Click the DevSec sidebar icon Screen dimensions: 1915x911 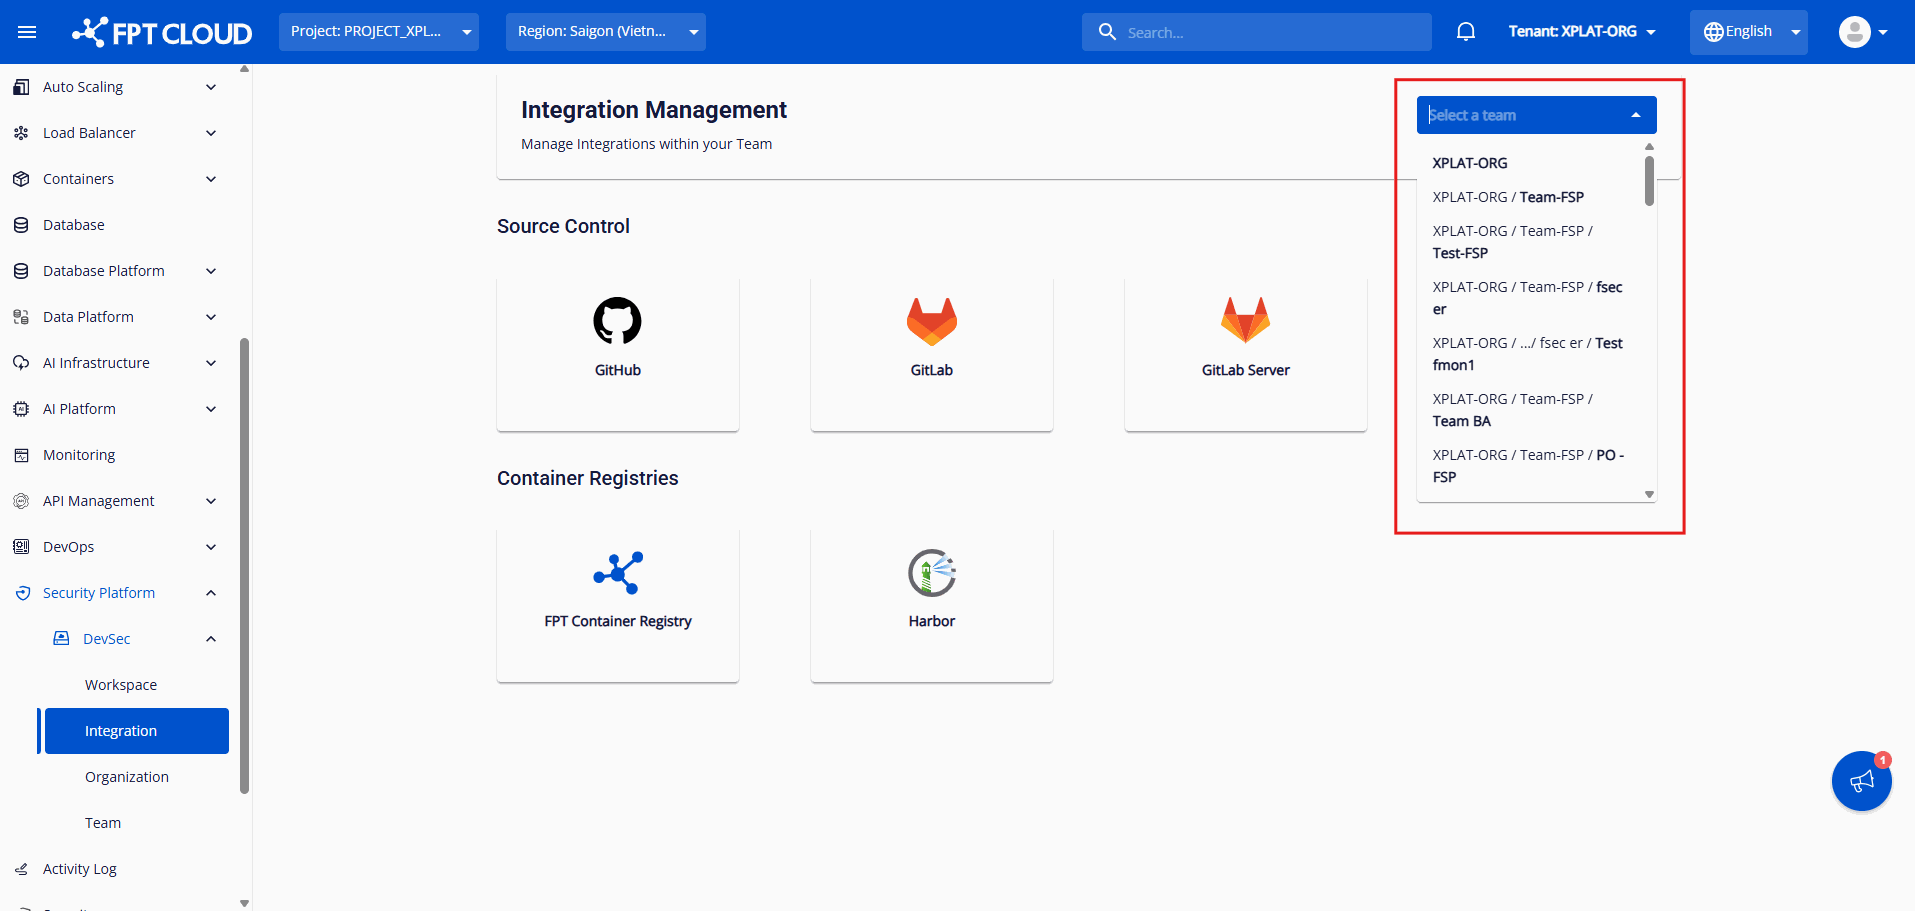pyautogui.click(x=61, y=638)
